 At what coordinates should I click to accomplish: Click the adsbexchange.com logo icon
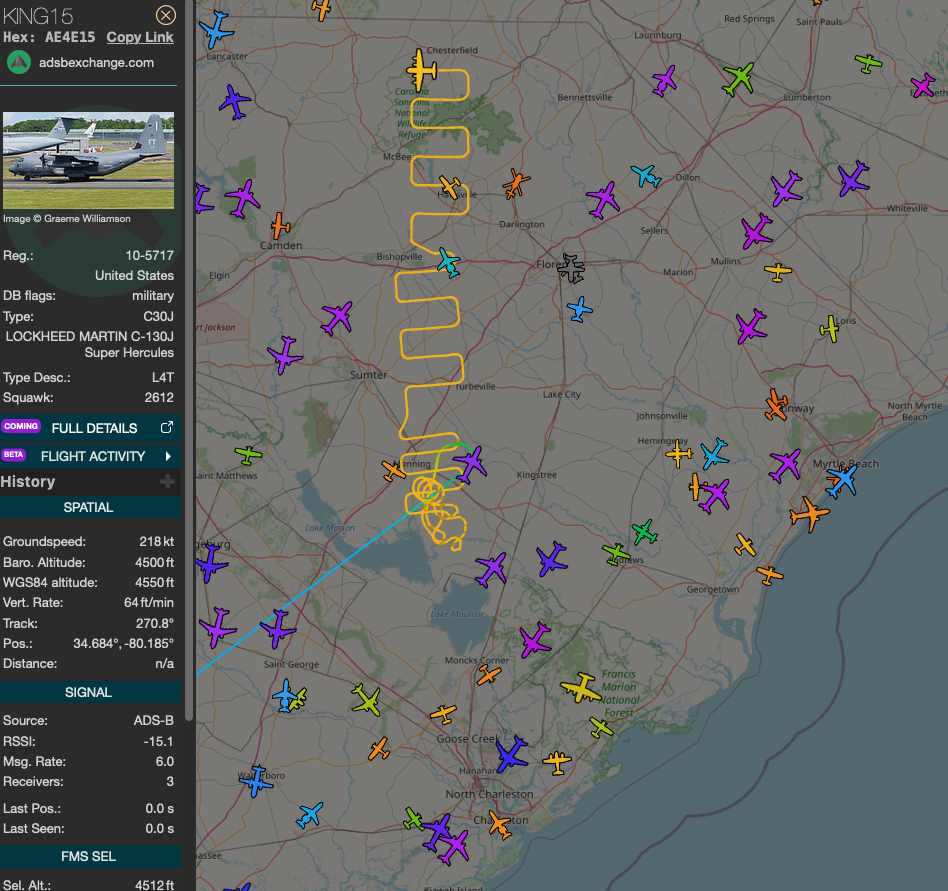(x=19, y=62)
